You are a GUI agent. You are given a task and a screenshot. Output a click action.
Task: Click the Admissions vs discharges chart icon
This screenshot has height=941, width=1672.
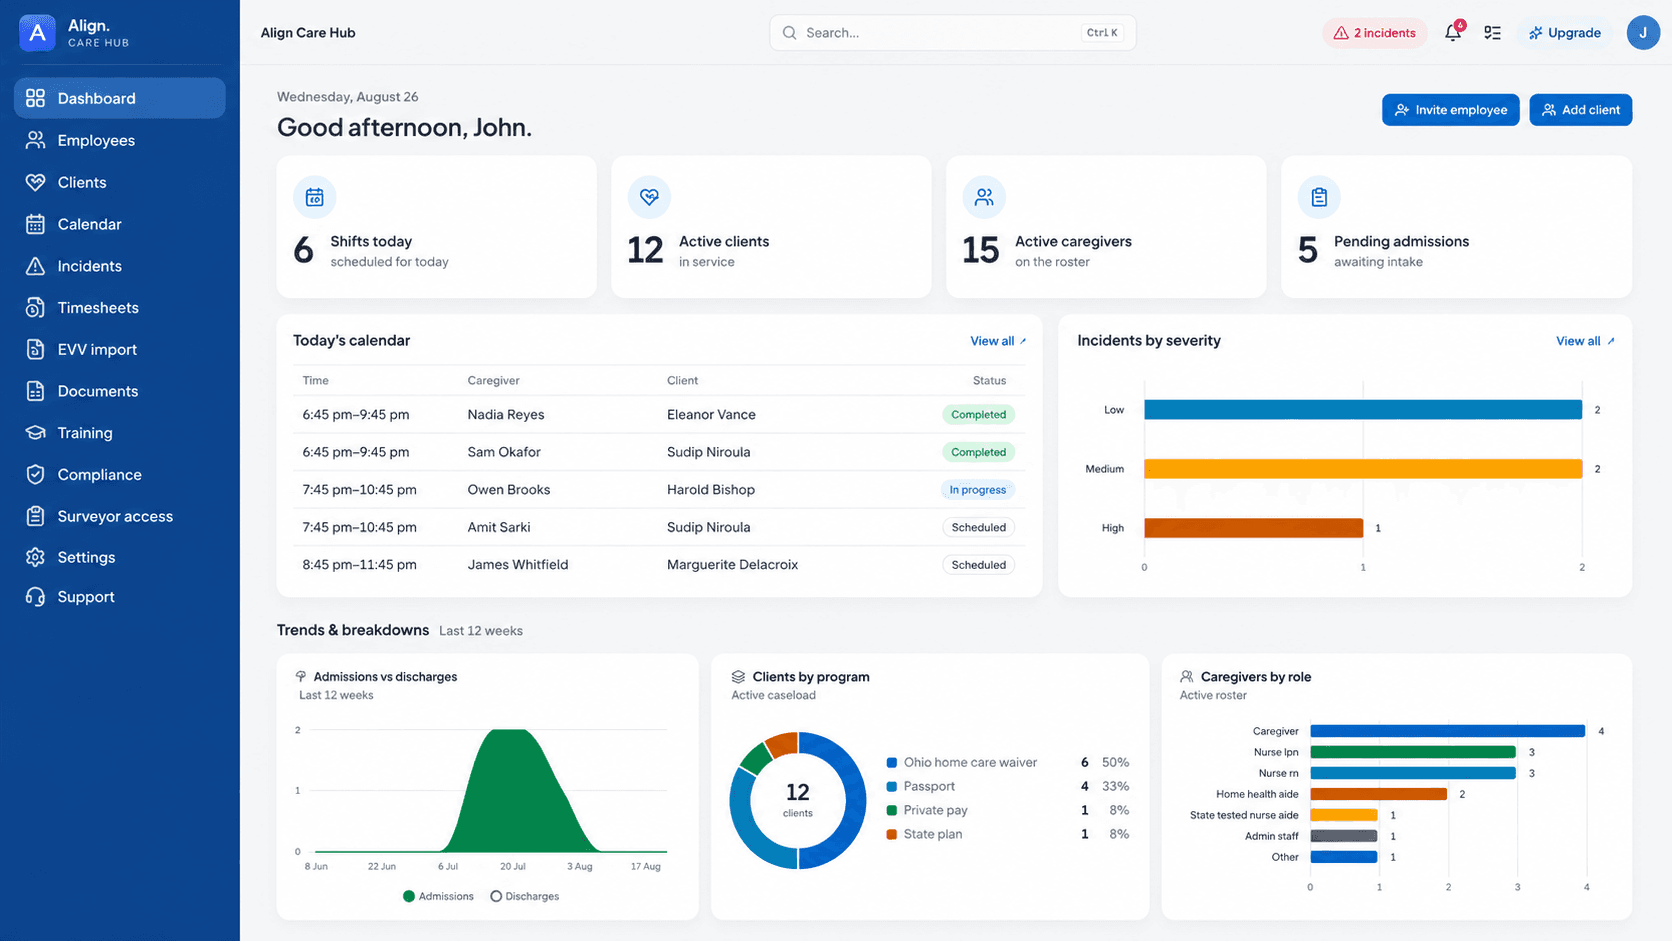[300, 677]
